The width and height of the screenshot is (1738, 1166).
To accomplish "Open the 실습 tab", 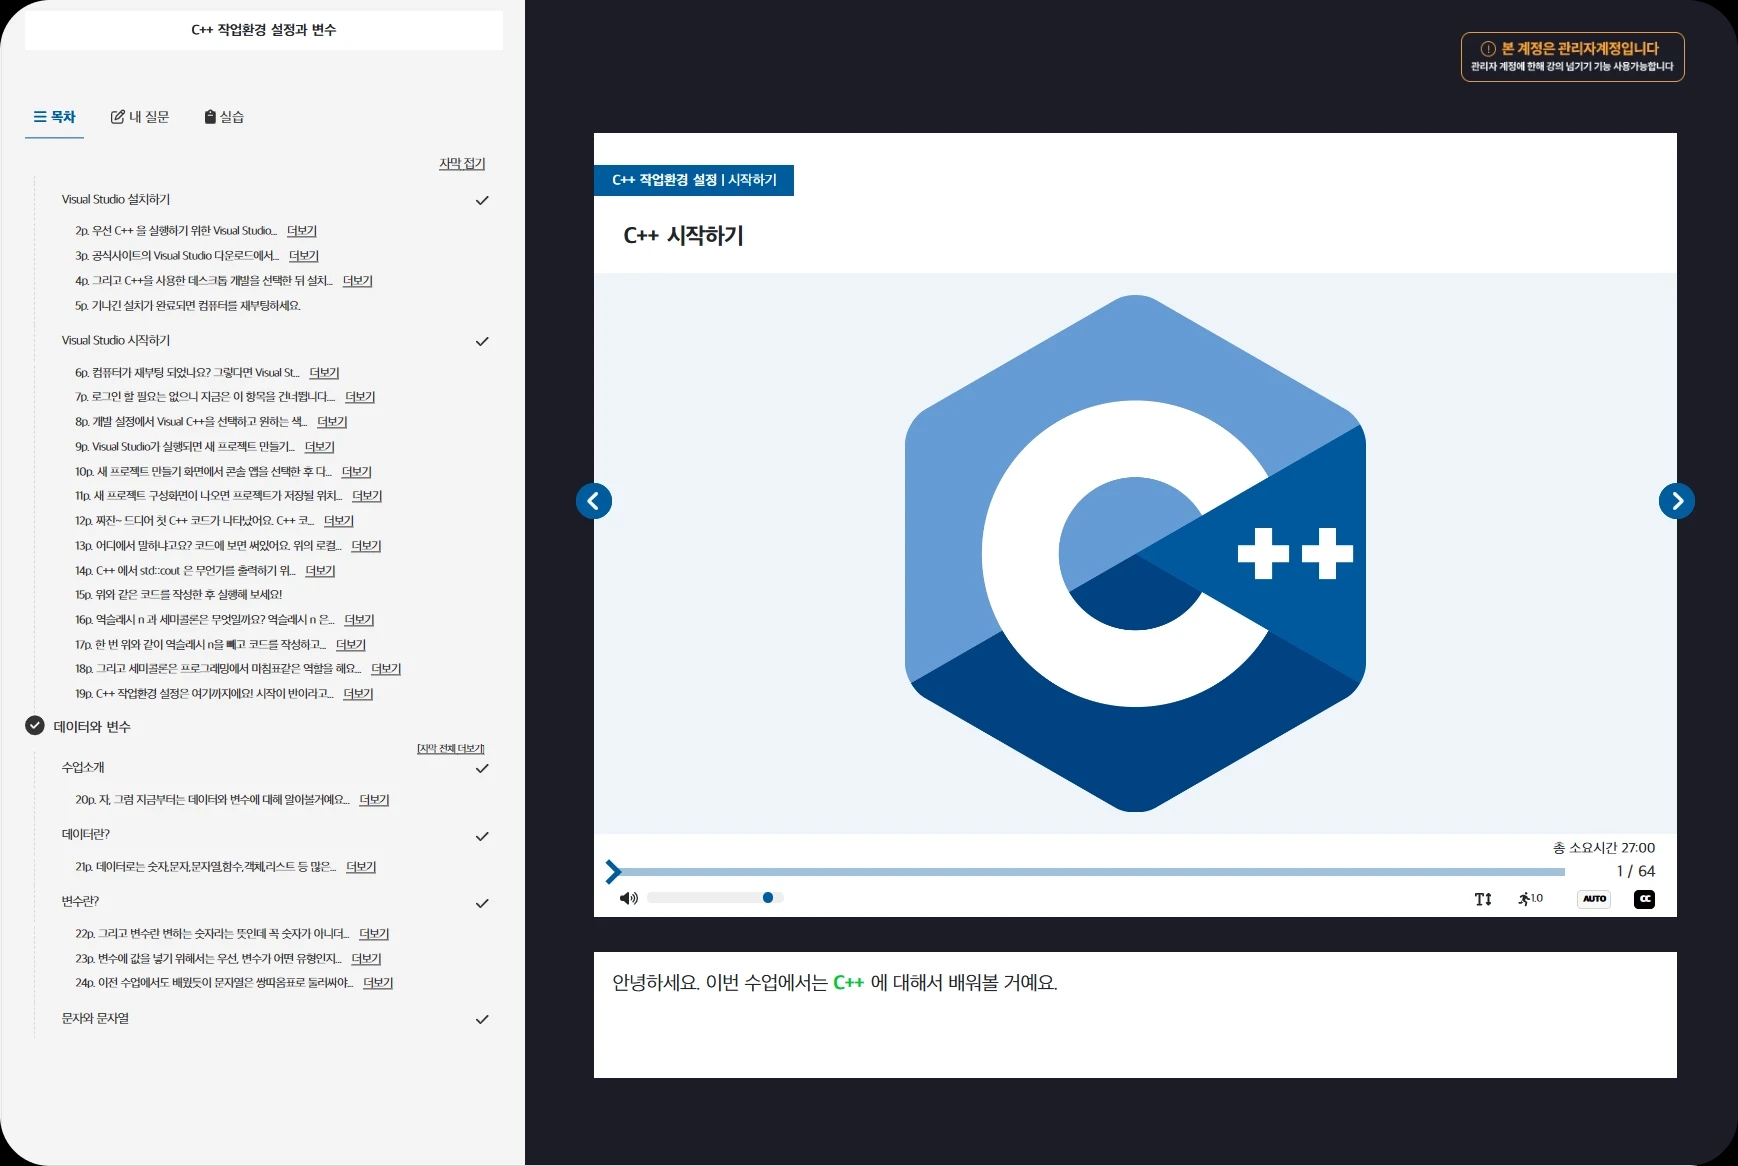I will (x=224, y=117).
